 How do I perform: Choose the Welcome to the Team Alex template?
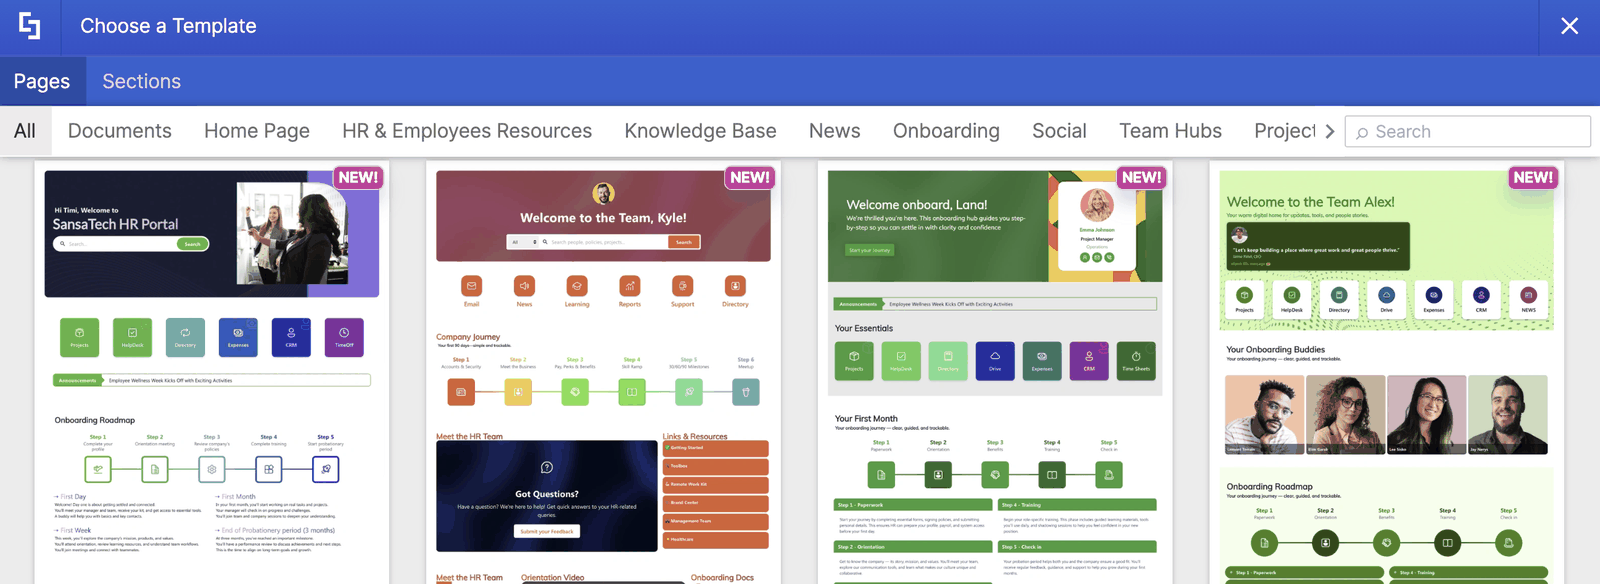click(x=1386, y=372)
